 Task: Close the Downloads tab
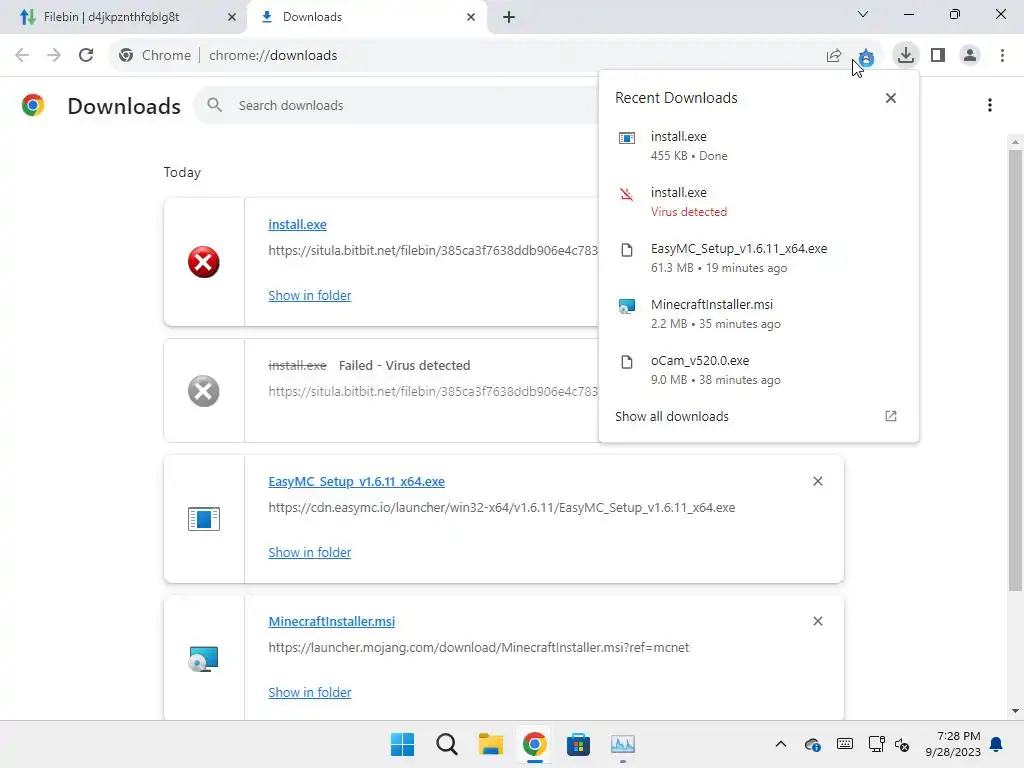coord(471,17)
